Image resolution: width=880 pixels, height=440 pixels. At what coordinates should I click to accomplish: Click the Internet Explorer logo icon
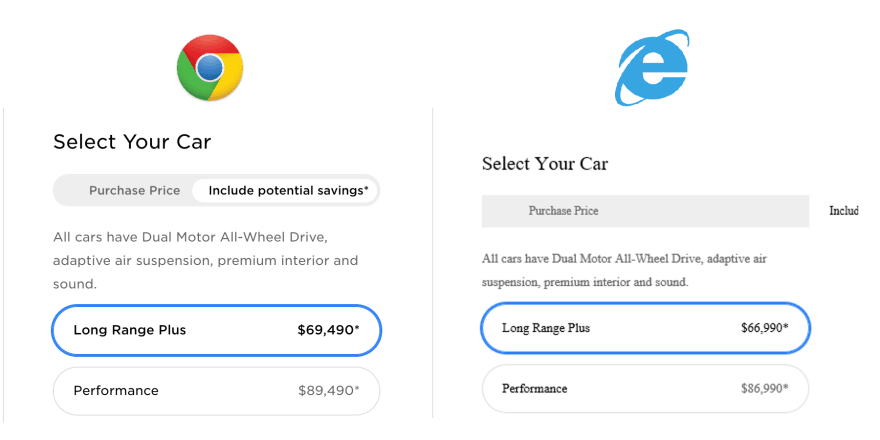pos(652,67)
